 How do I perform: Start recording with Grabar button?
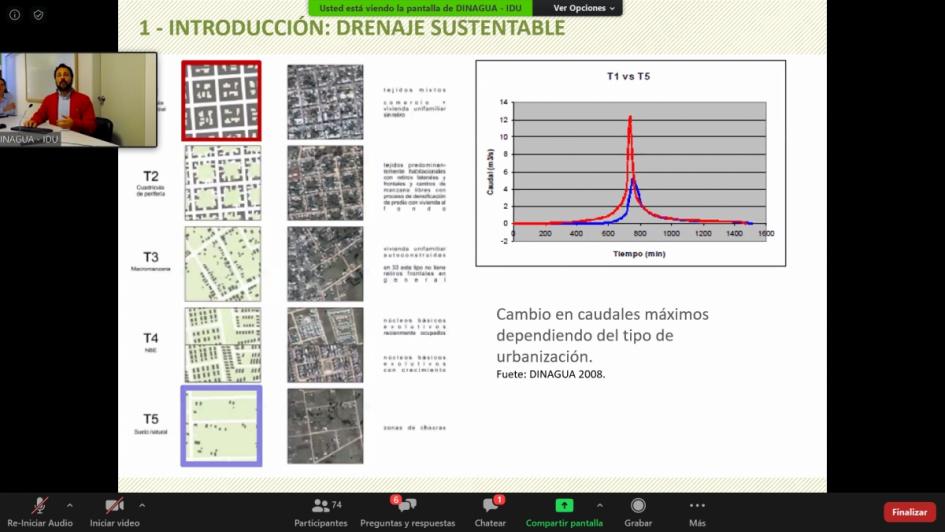pyautogui.click(x=638, y=512)
